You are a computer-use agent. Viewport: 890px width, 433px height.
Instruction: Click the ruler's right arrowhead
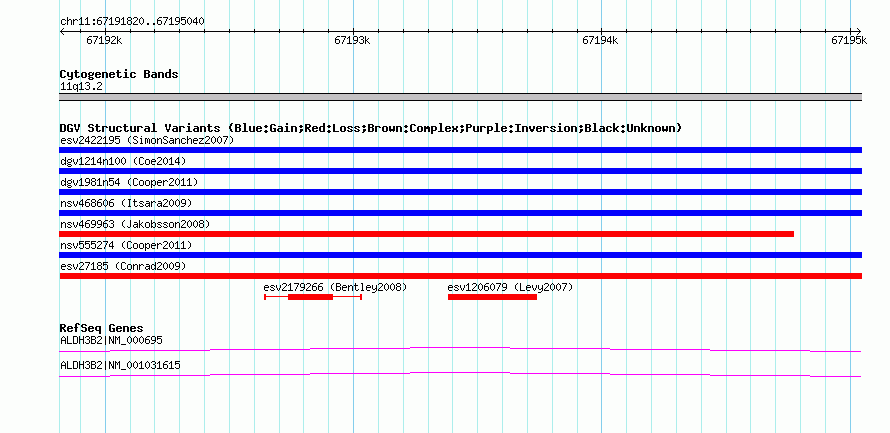click(x=859, y=31)
